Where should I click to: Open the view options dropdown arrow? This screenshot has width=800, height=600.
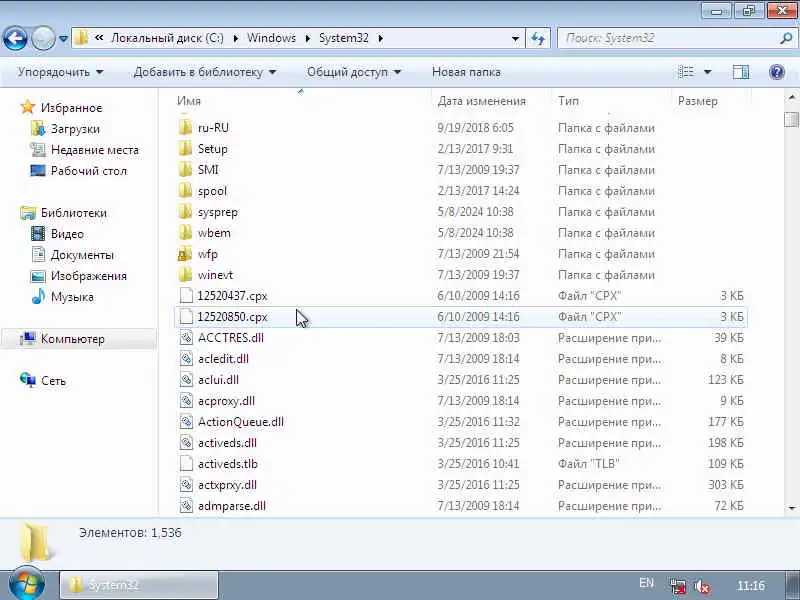[x=708, y=72]
